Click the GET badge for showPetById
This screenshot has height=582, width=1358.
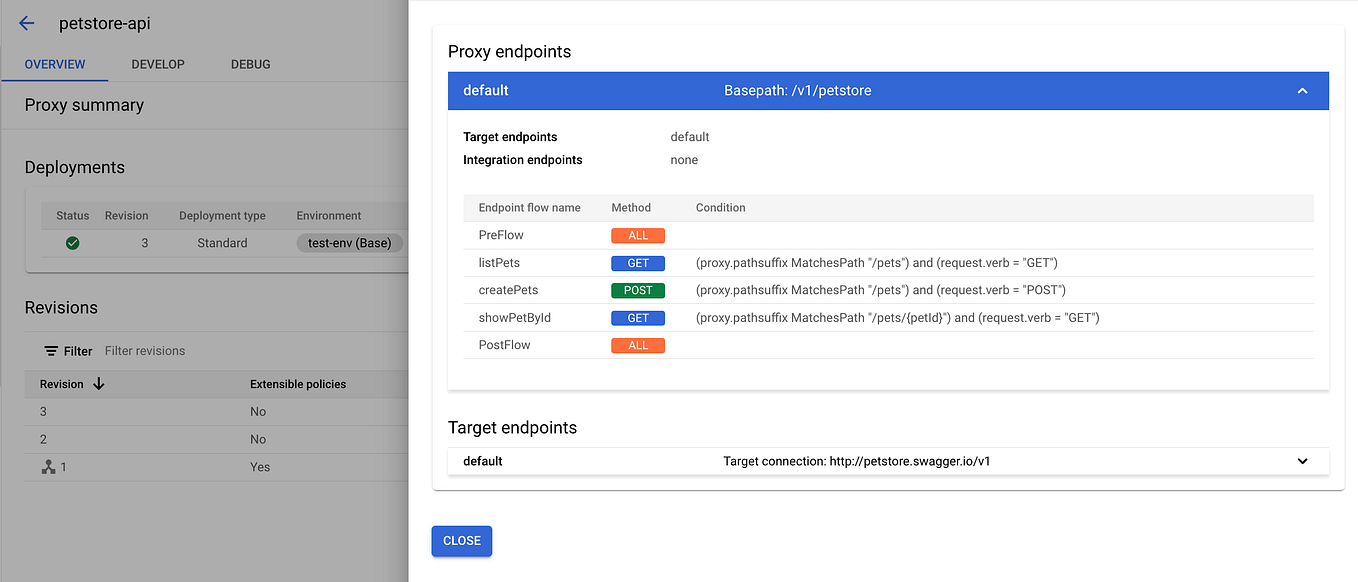pos(637,317)
